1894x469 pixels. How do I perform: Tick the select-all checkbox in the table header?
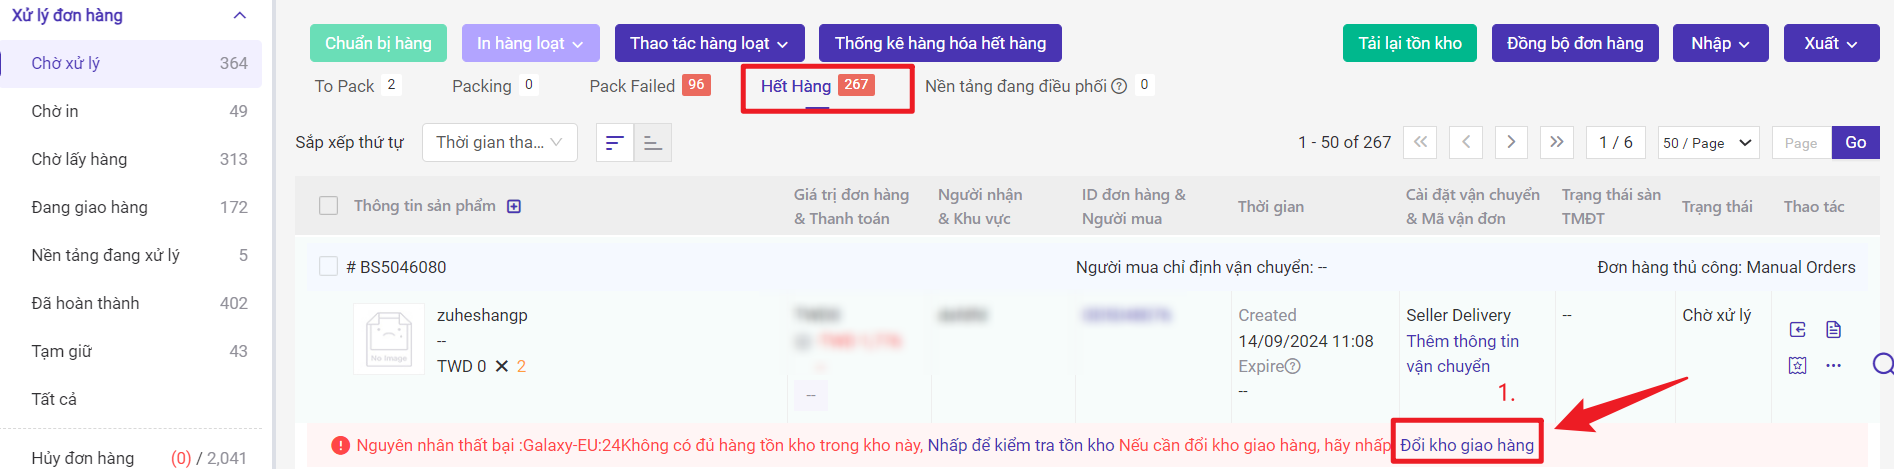(328, 205)
